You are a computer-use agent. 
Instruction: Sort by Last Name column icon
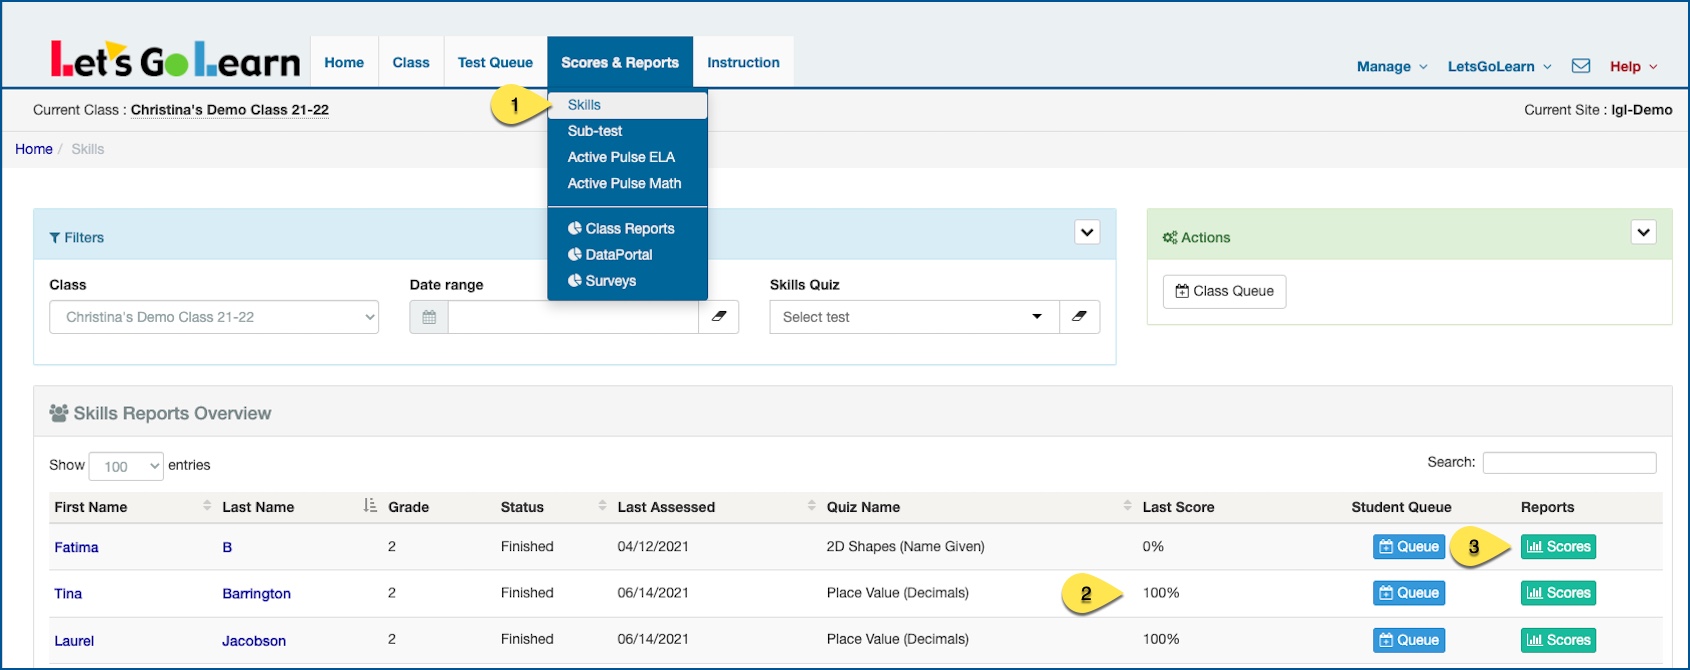[370, 506]
